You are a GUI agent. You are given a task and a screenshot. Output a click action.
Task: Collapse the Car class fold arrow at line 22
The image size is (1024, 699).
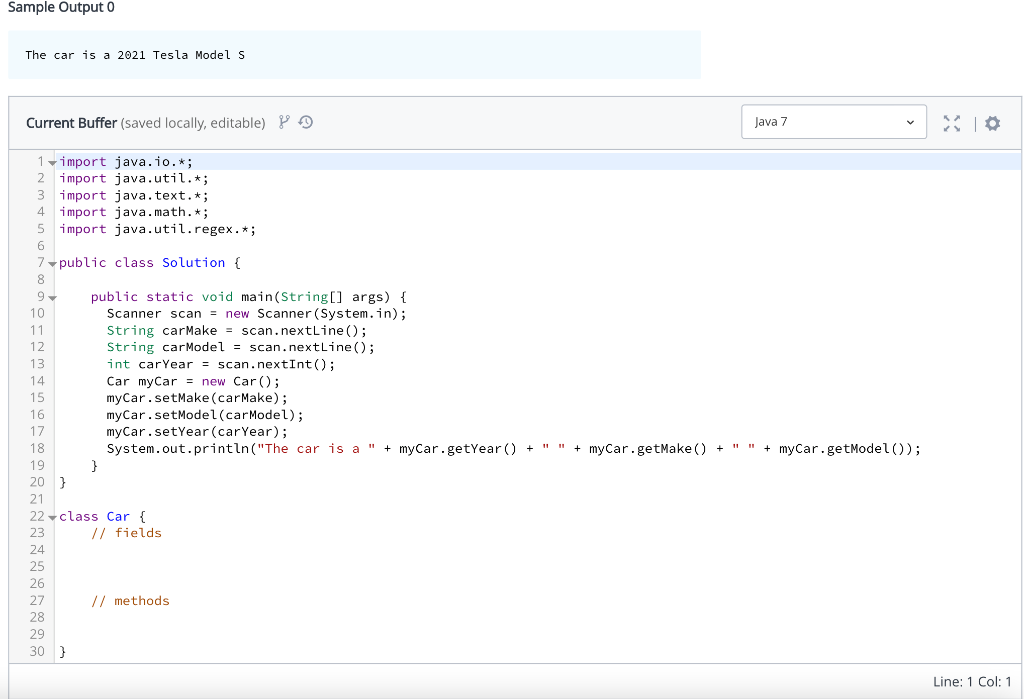[52, 517]
